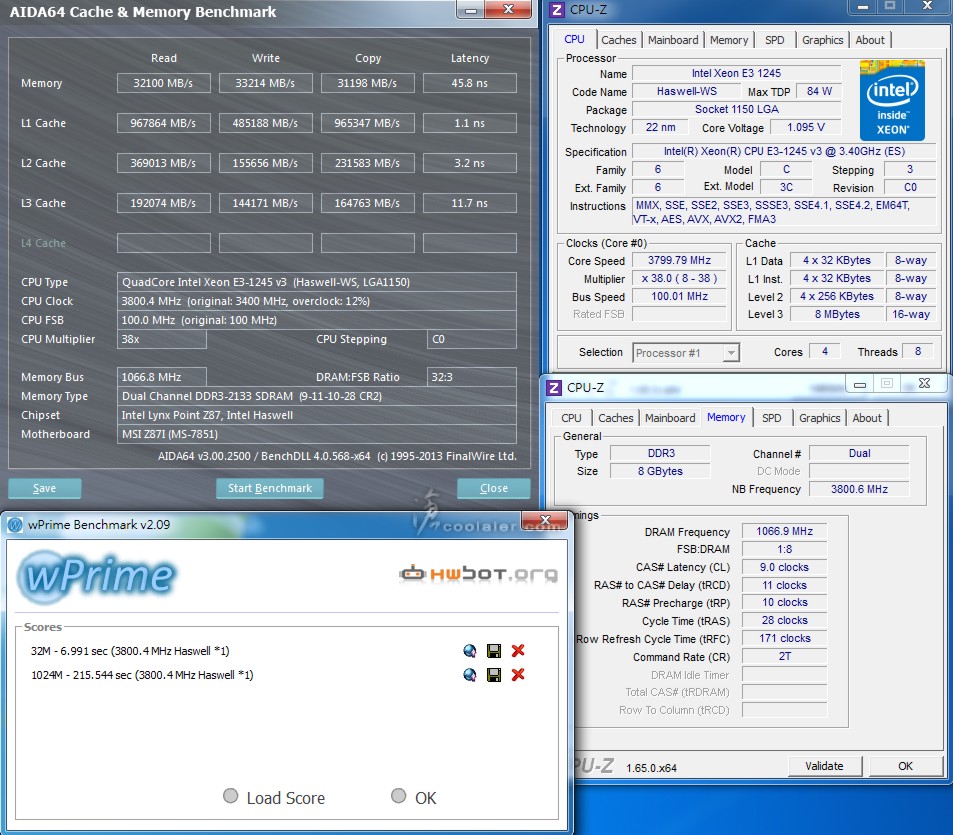Switch to Caches tab in top CPU-Z window
The image size is (953, 835).
pos(619,40)
